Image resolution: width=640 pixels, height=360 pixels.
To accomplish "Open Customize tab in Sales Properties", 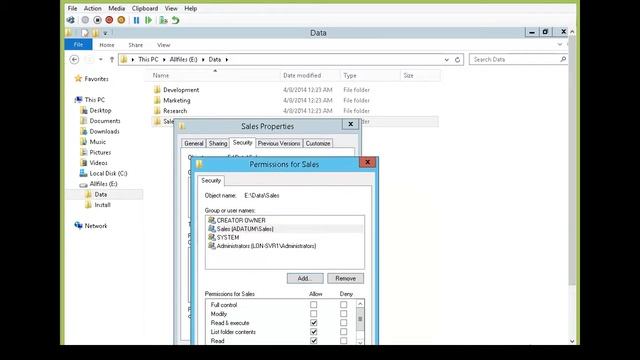I will click(x=318, y=143).
